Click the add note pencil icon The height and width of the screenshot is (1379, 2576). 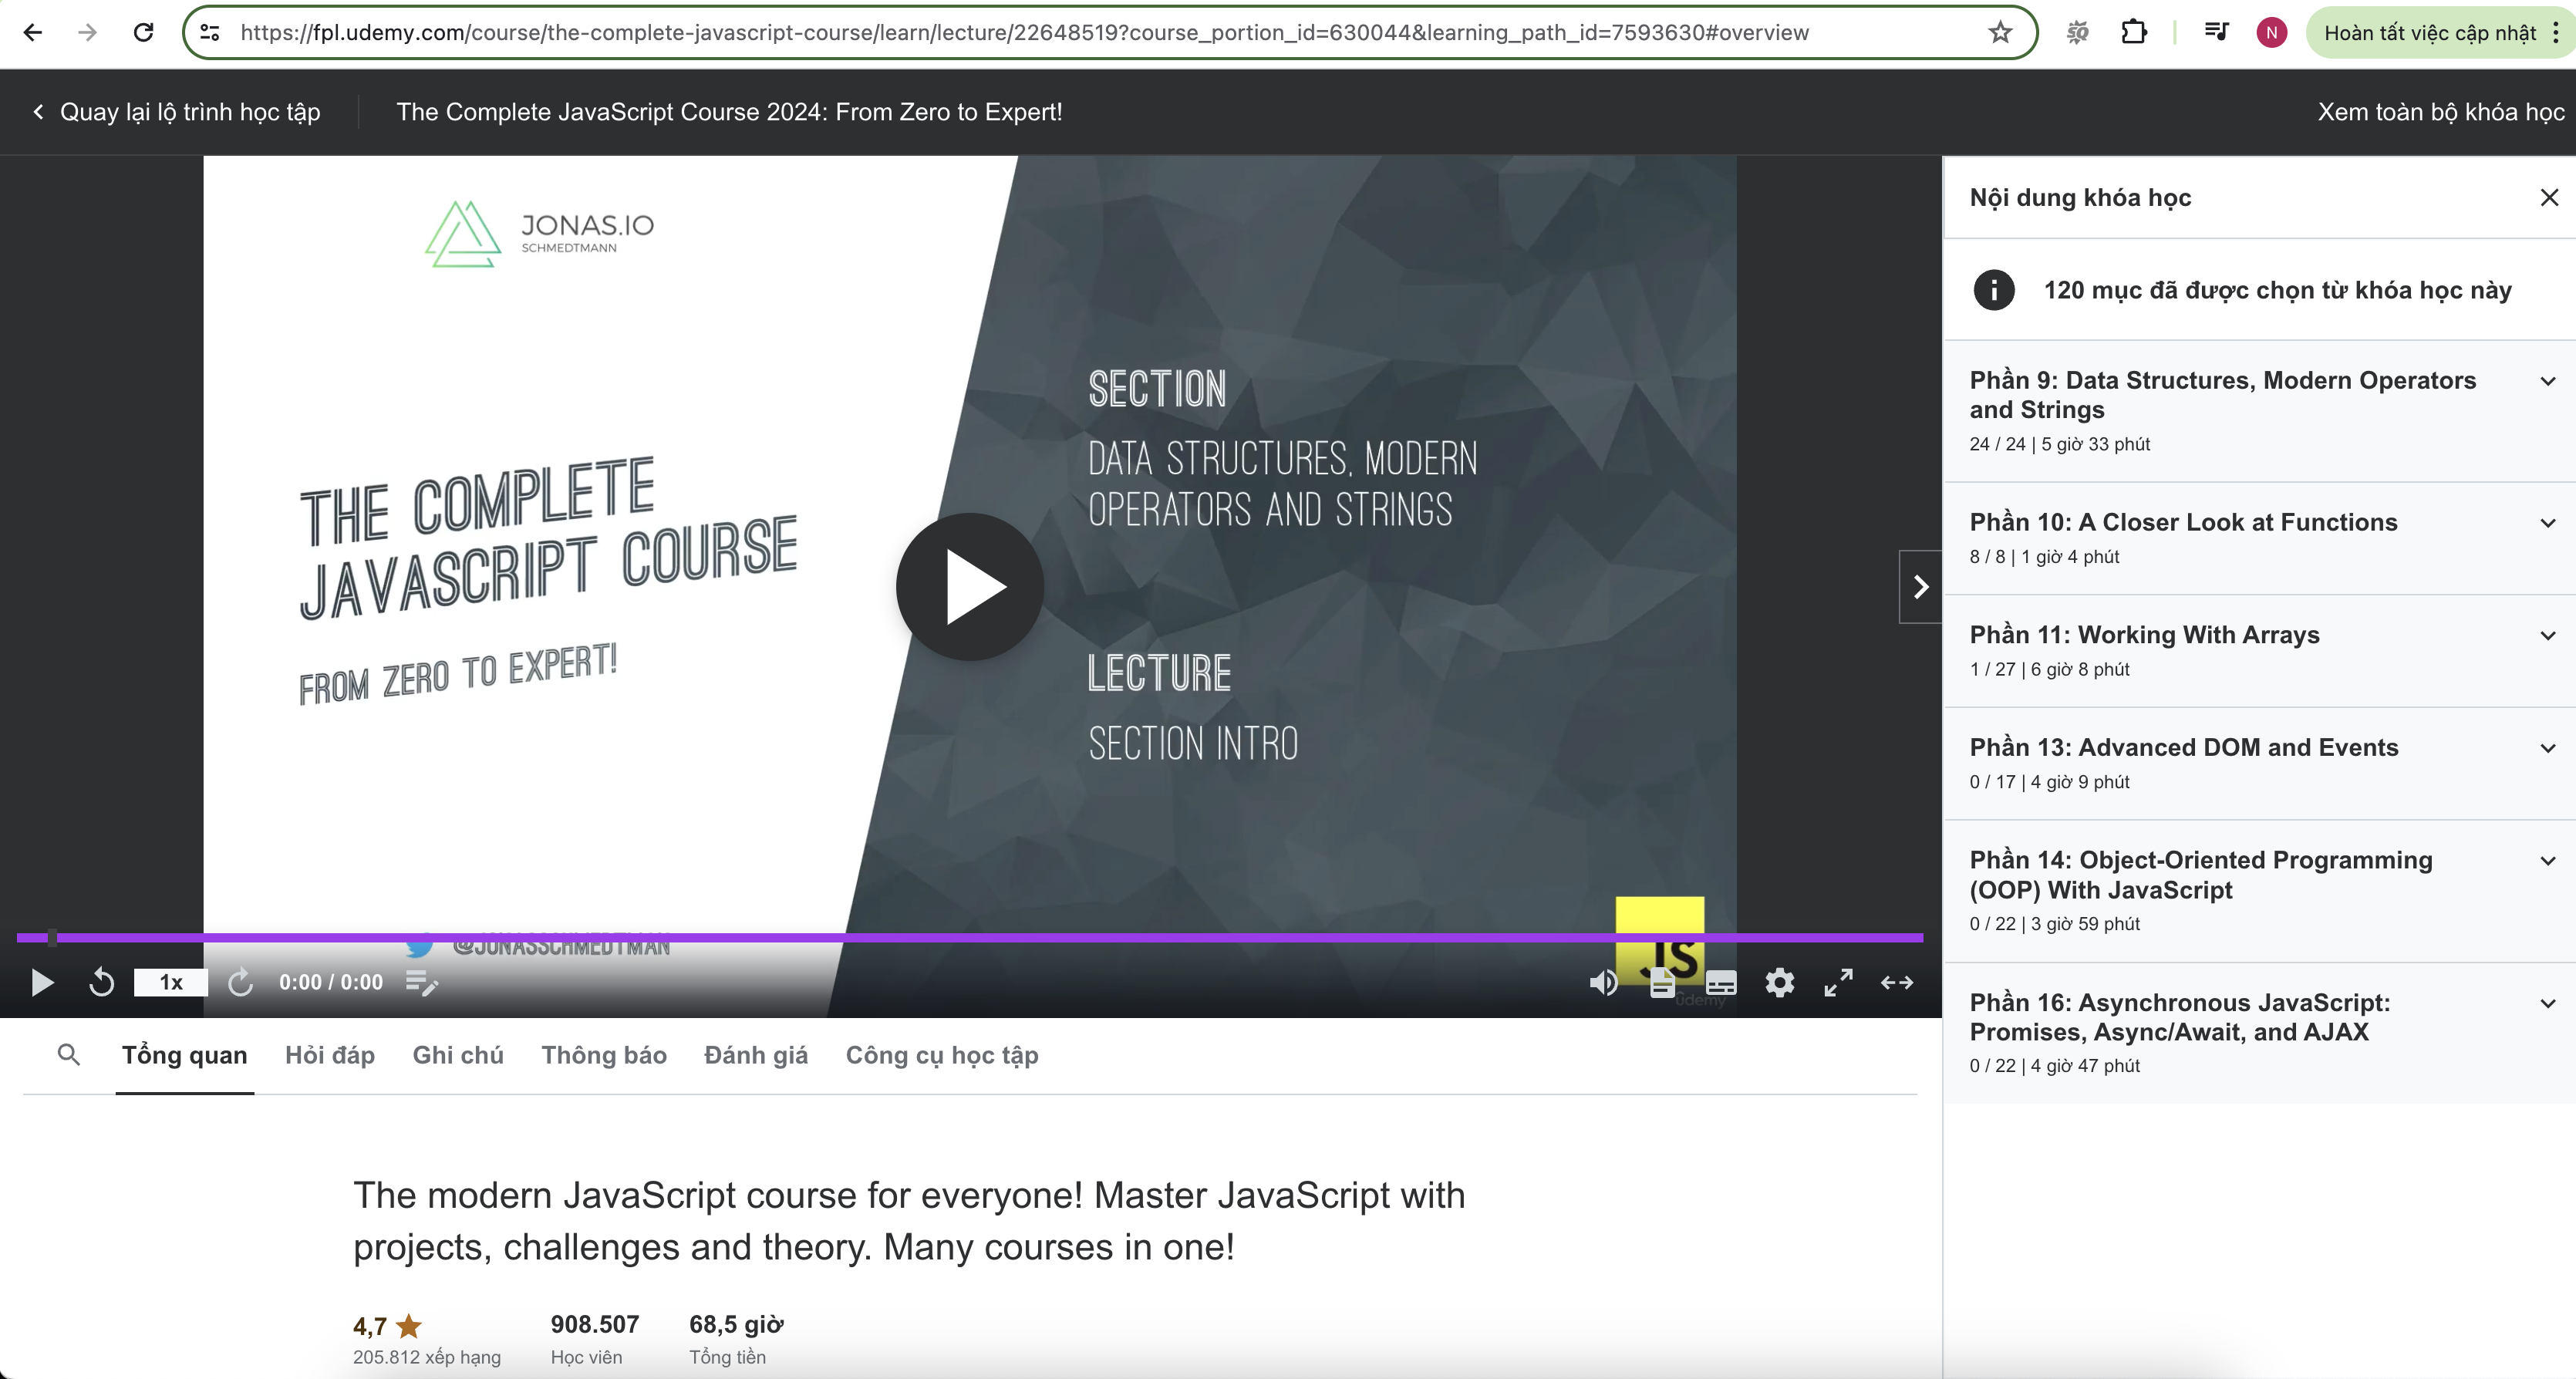click(422, 983)
